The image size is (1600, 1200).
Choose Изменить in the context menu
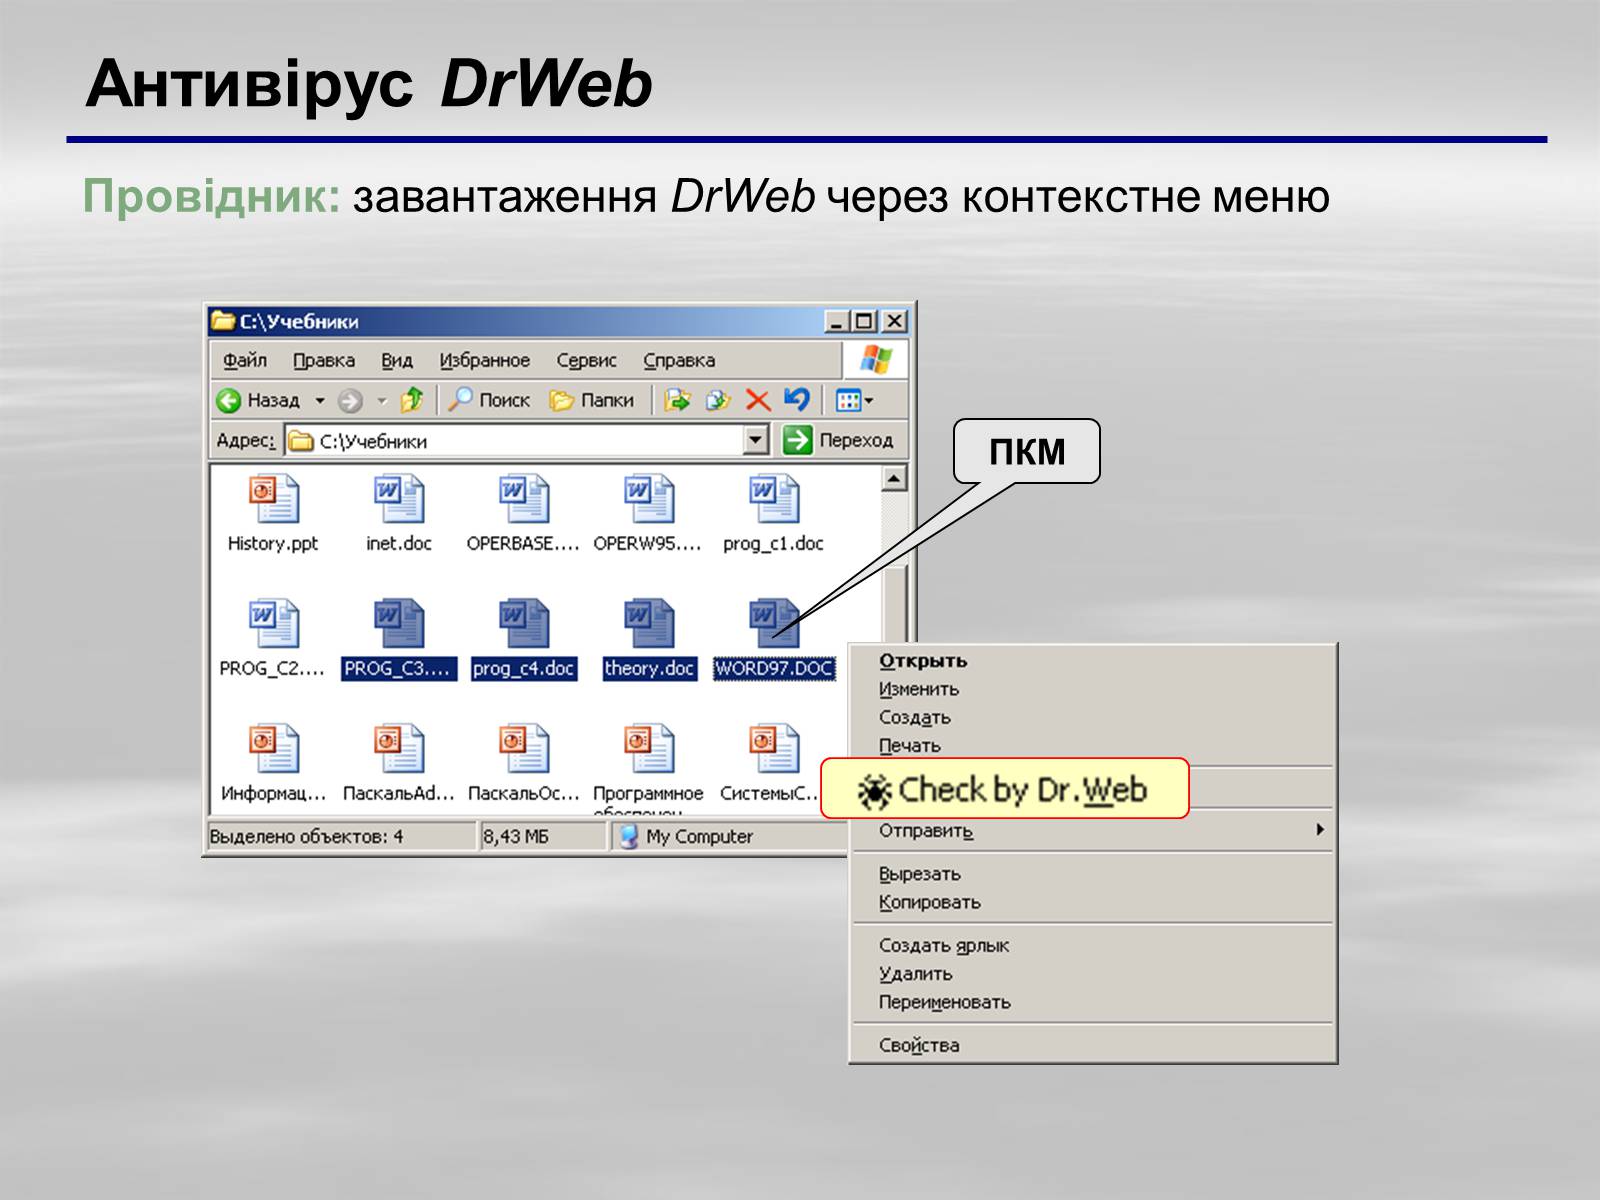(x=1093, y=689)
